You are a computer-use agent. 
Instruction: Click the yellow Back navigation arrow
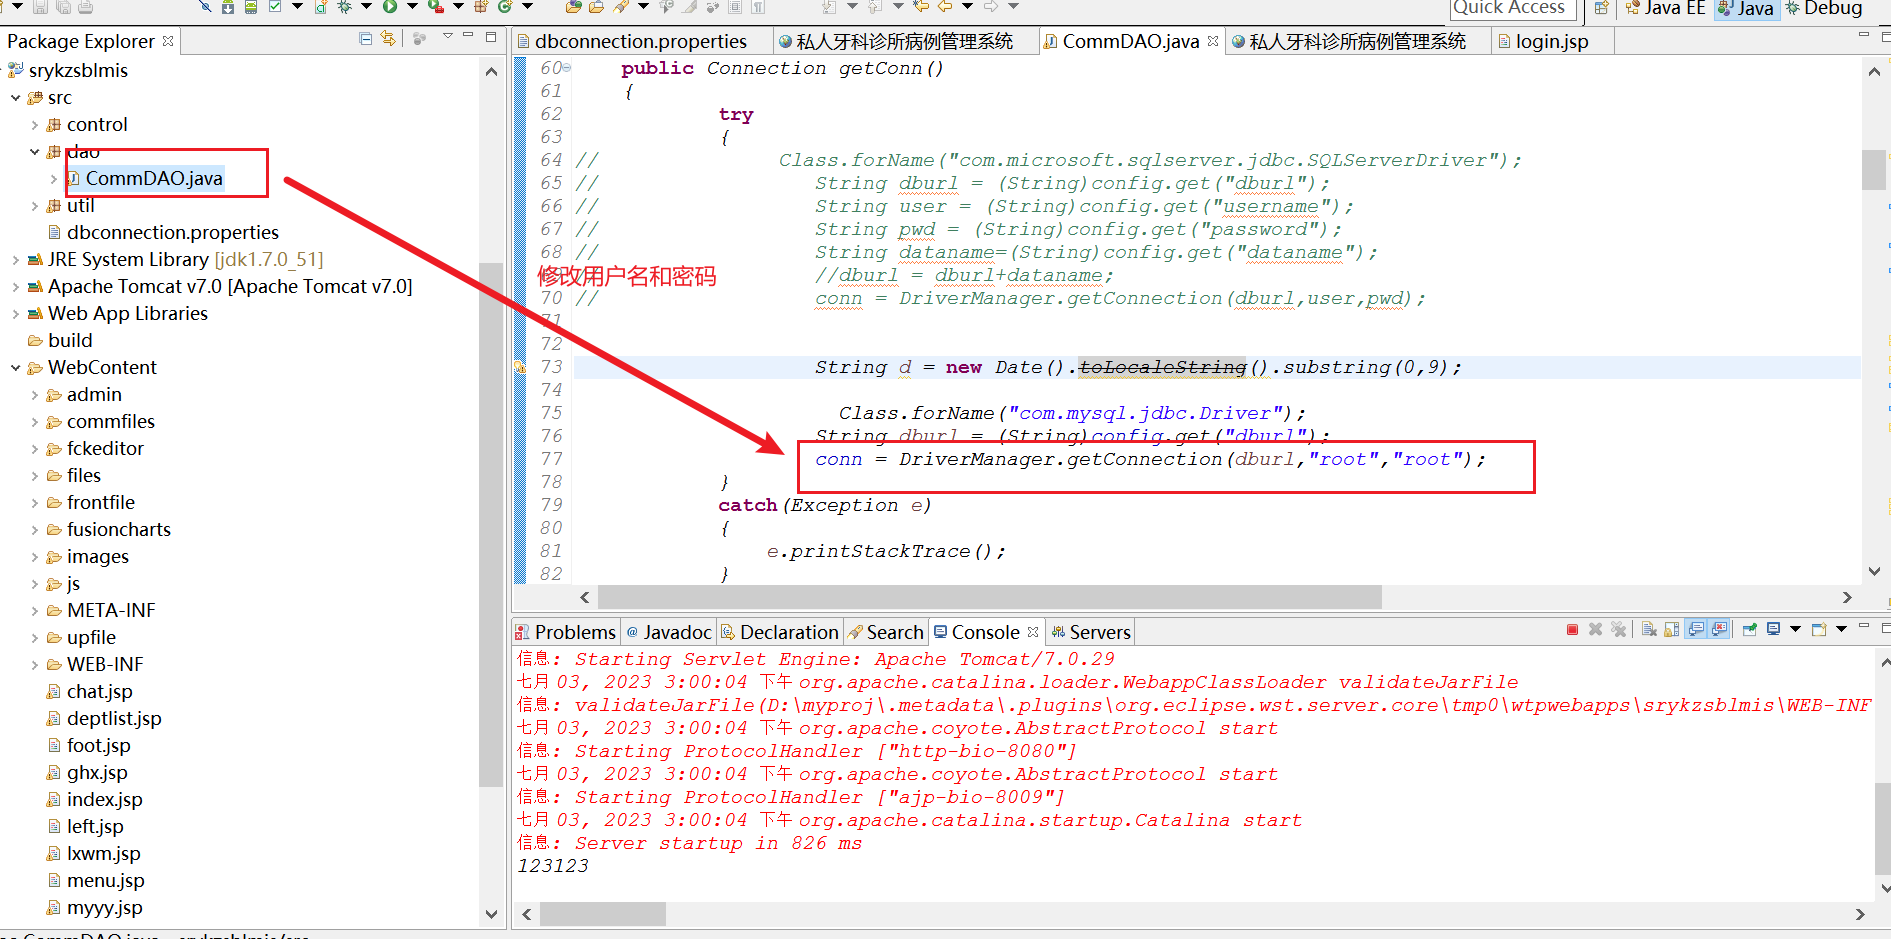coord(945,7)
